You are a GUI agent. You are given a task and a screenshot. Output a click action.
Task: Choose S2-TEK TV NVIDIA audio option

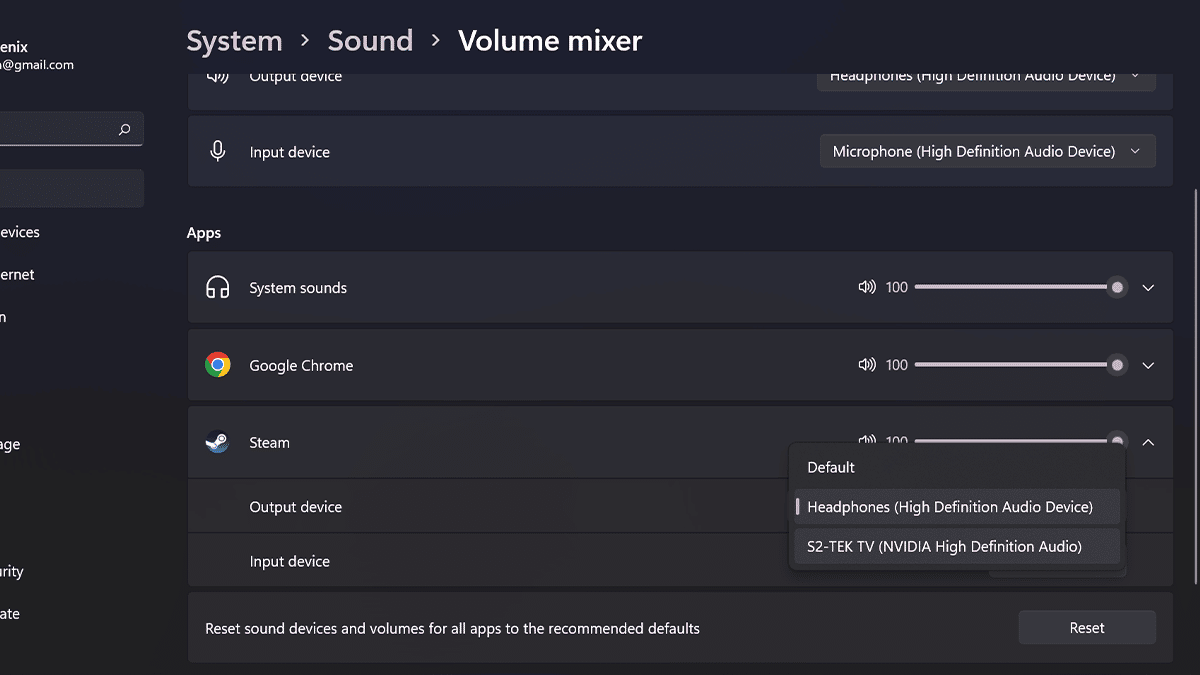(x=944, y=546)
